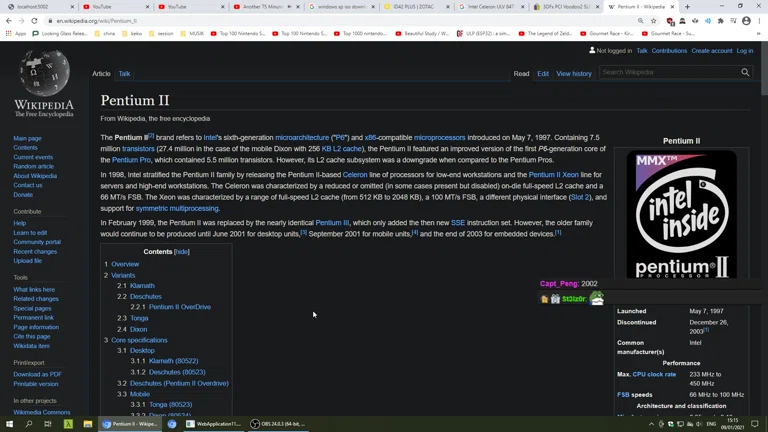This screenshot has height=432, width=768.
Task: Follow the Celeron link in the article
Action: tap(355, 175)
